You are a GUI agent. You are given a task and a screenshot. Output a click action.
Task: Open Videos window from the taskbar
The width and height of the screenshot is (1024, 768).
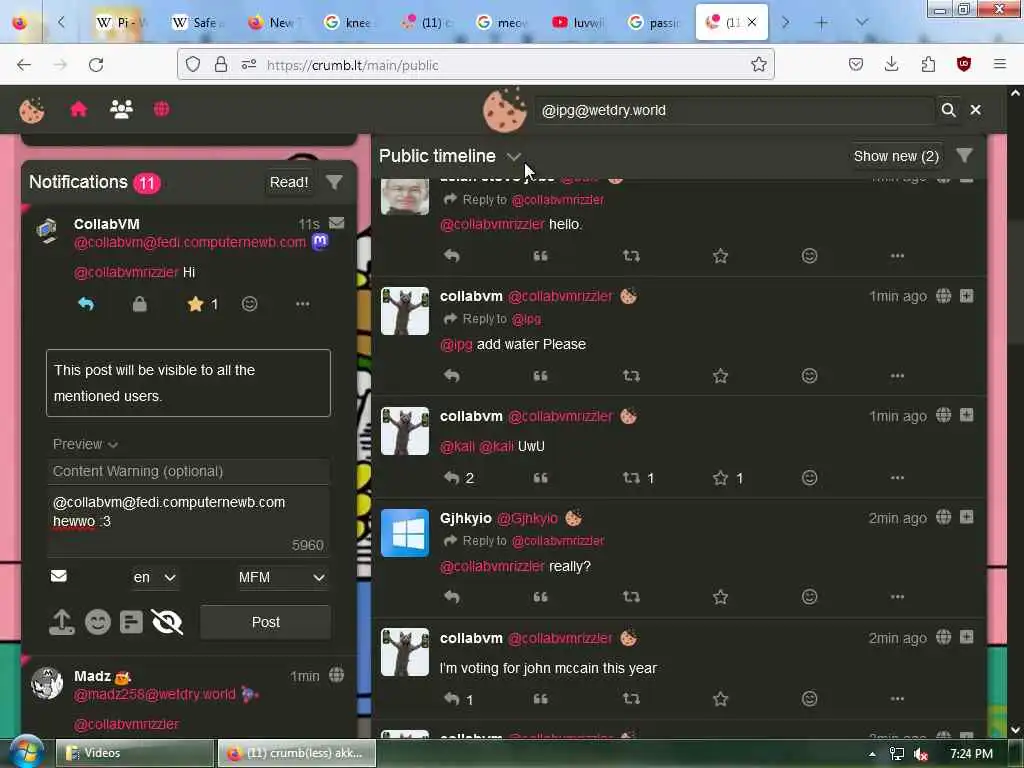[135, 753]
